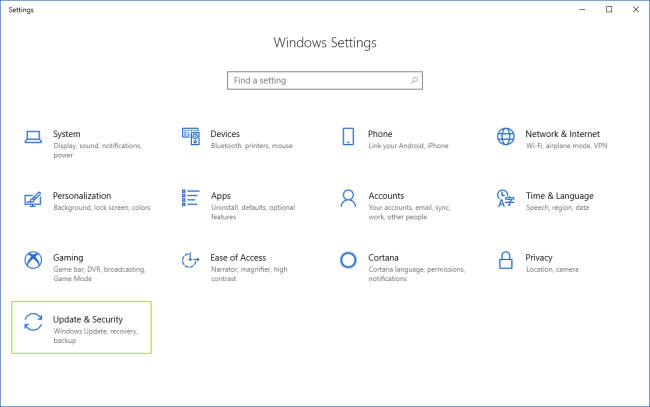Select the Network & Internet globe icon
Viewport: 650px width, 407px height.
505,136
